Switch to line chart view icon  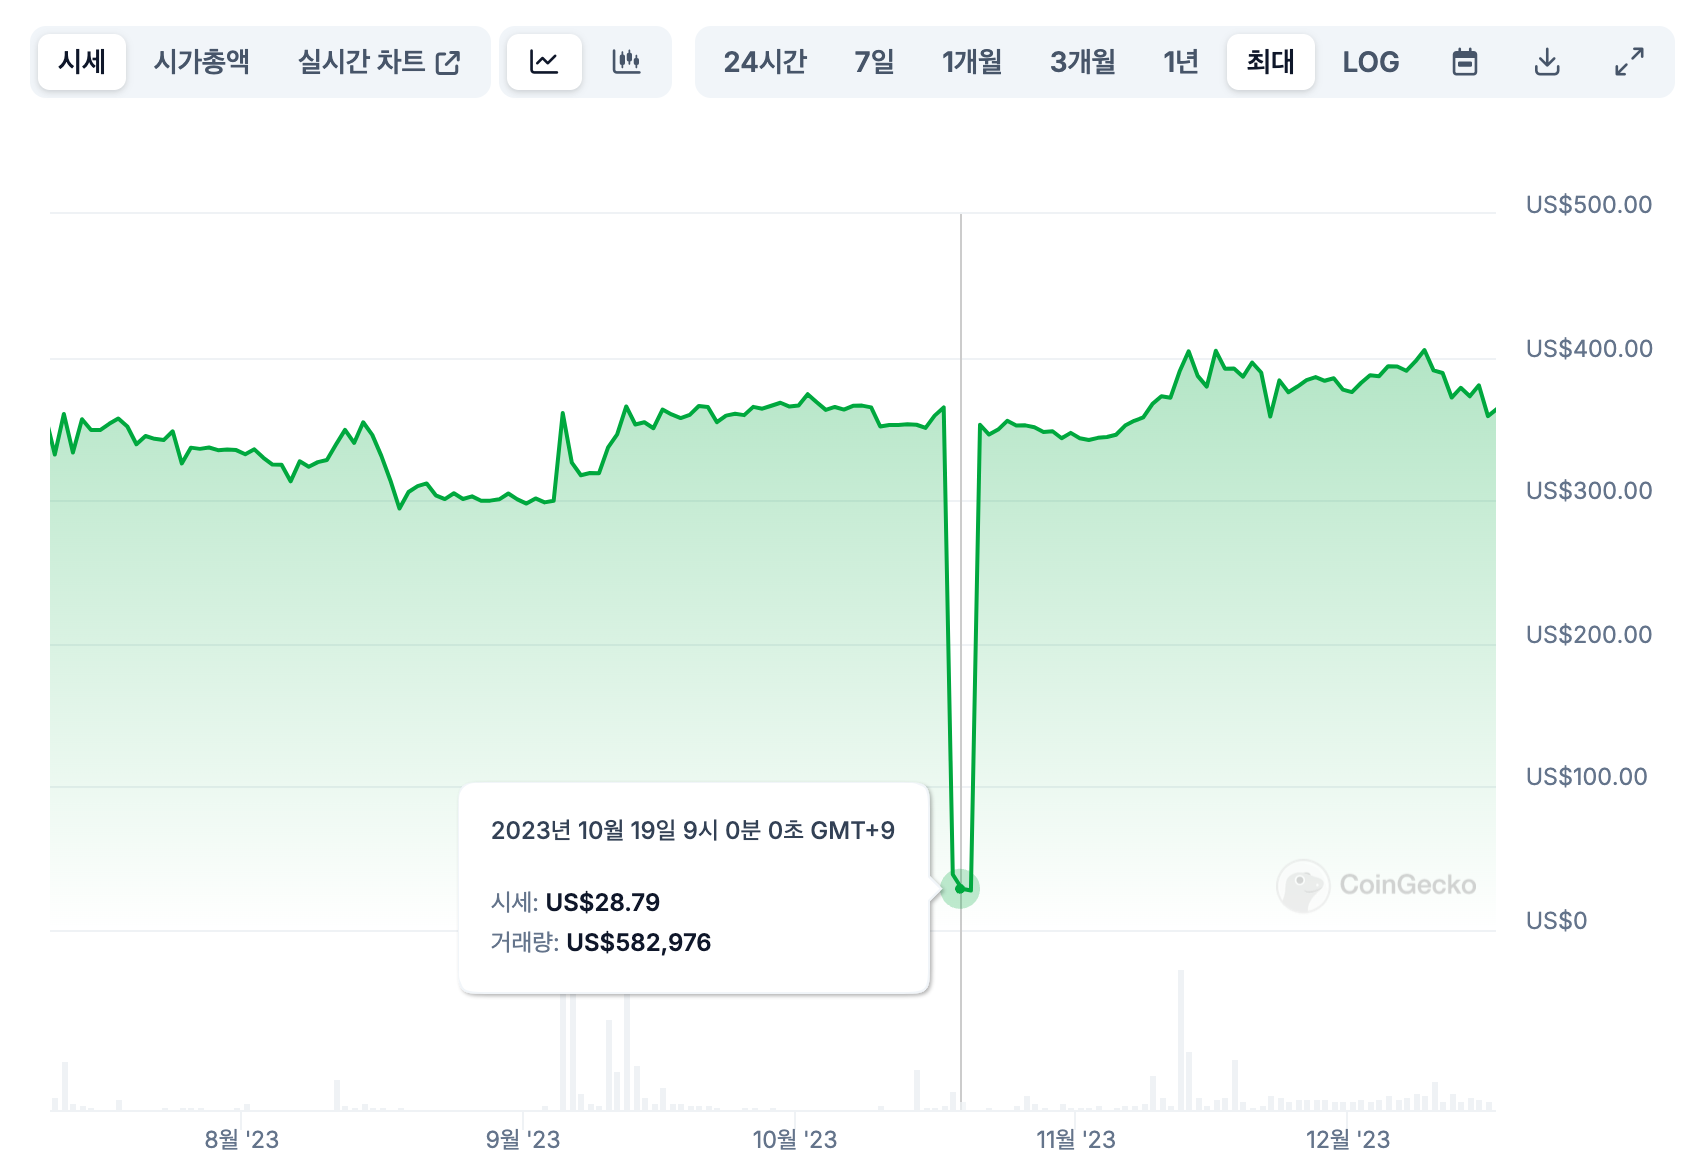[544, 62]
